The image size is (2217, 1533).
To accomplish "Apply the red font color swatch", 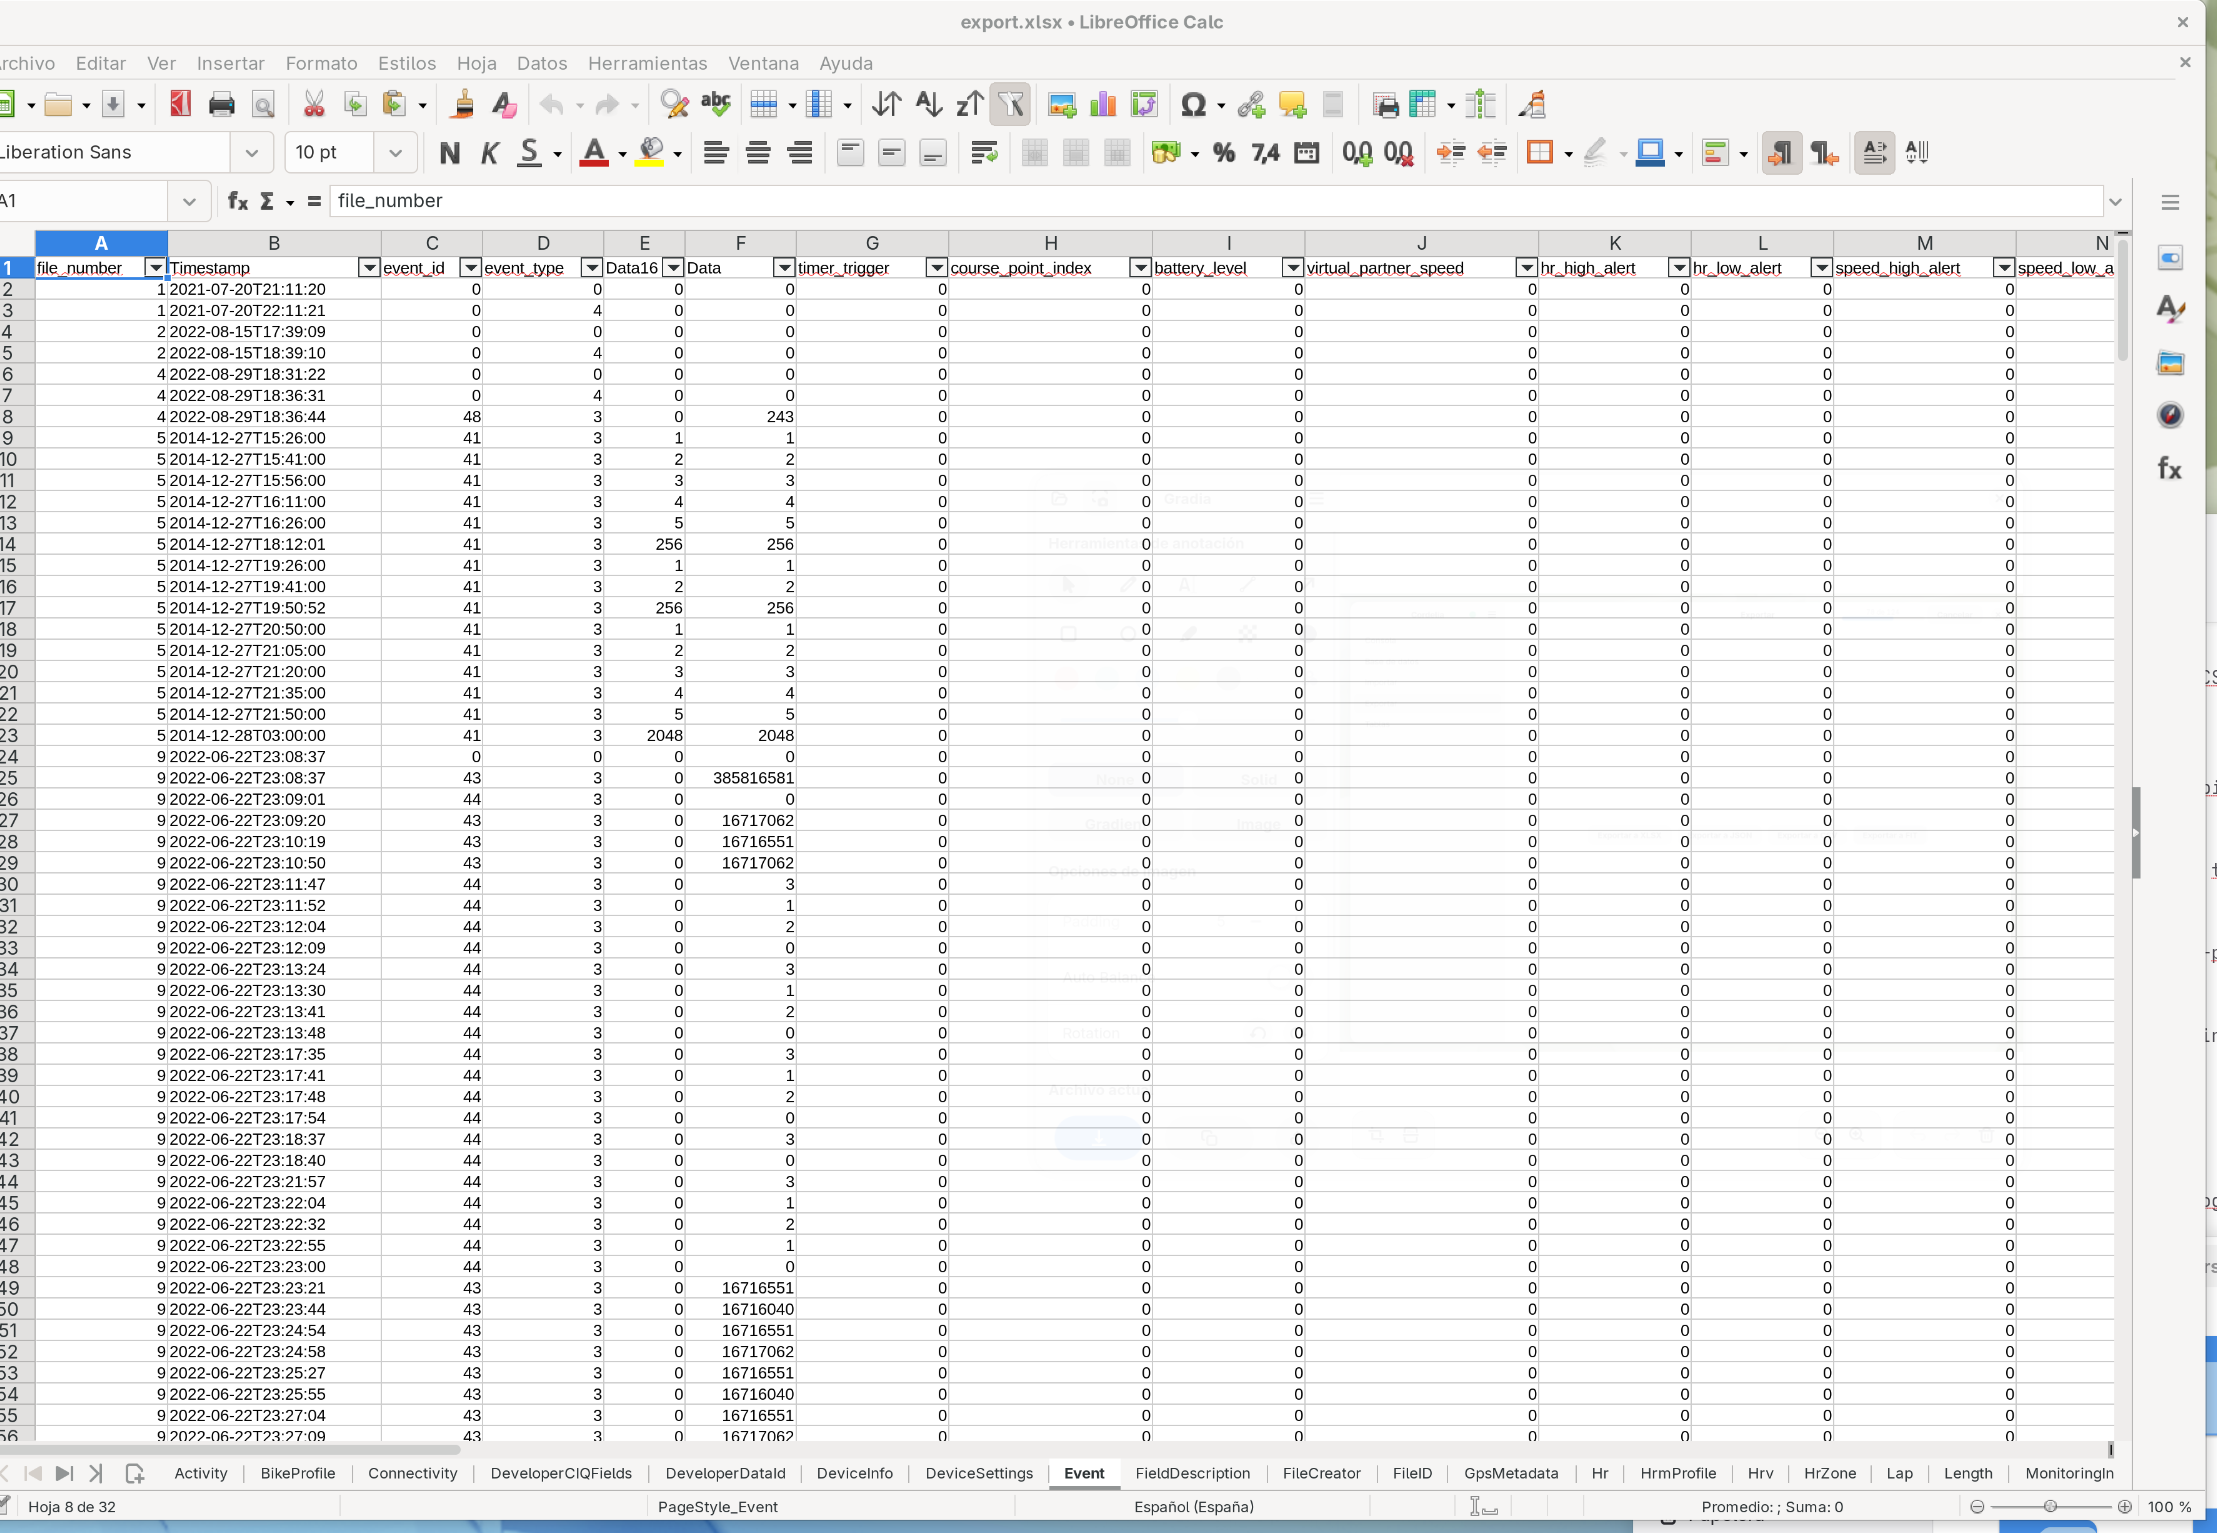I will [x=594, y=152].
